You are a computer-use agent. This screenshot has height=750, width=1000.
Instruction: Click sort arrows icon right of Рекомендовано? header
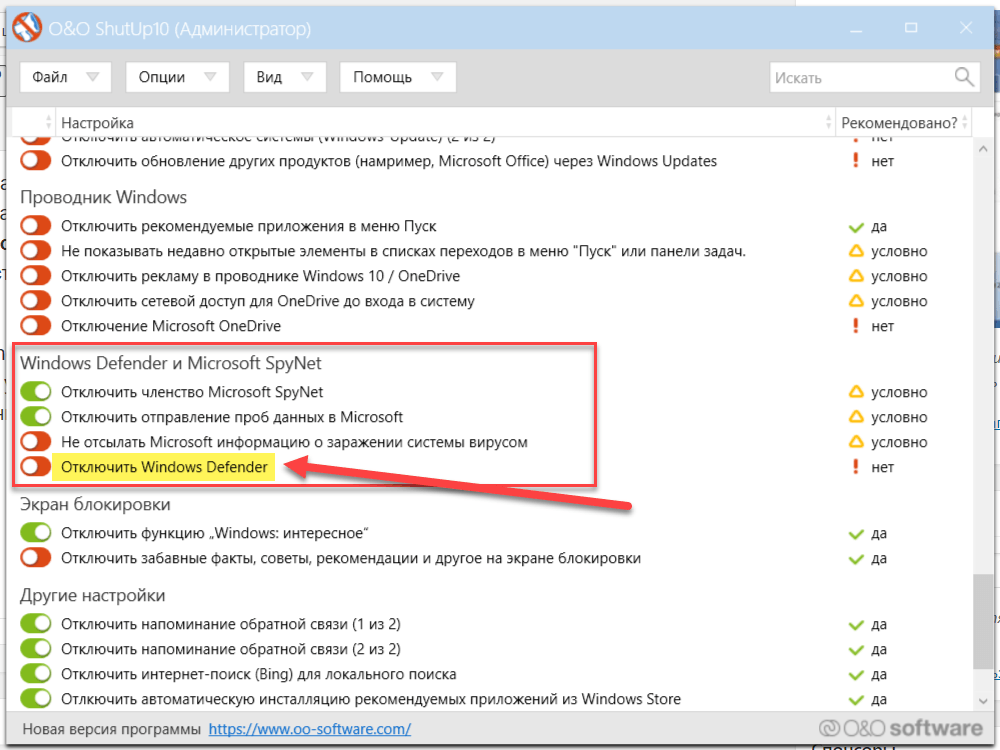[x=965, y=122]
